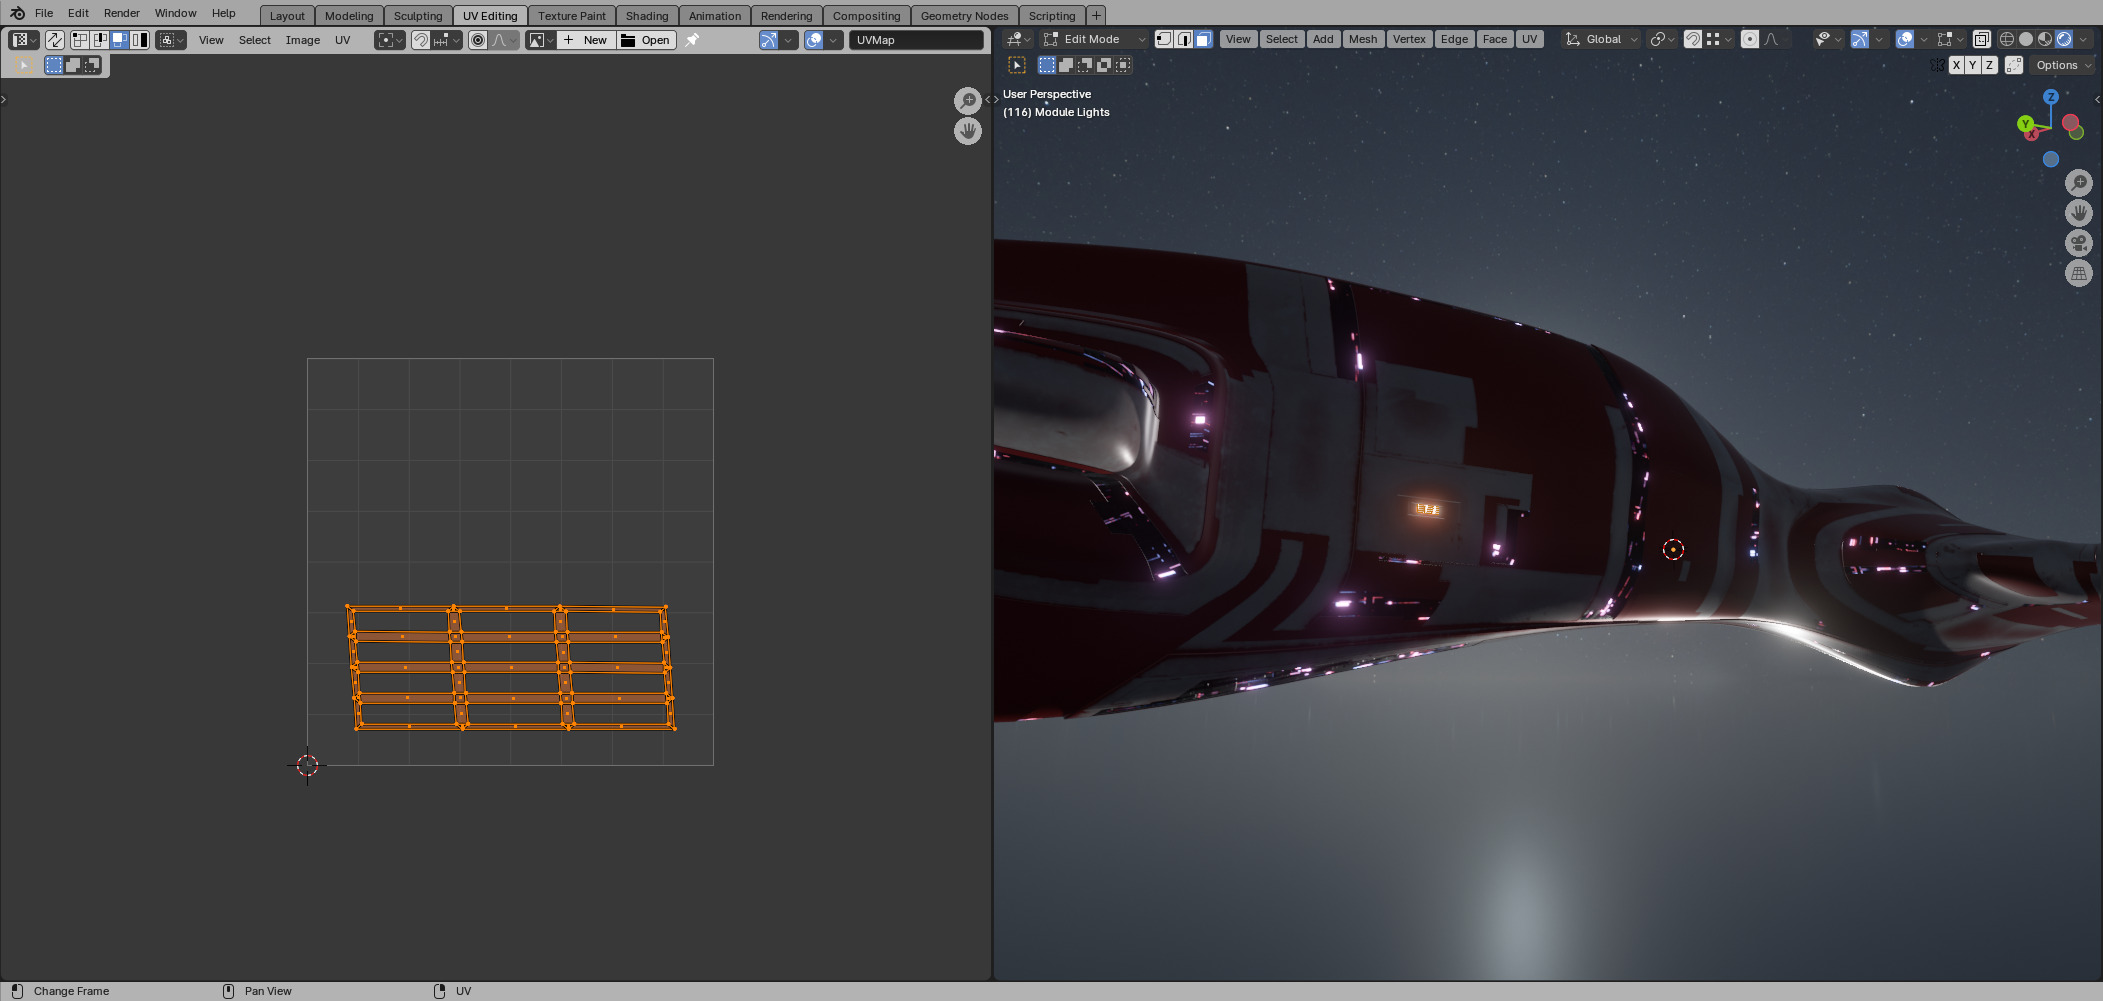Open the File menu
Screen dimensions: 2103x1001
(44, 13)
